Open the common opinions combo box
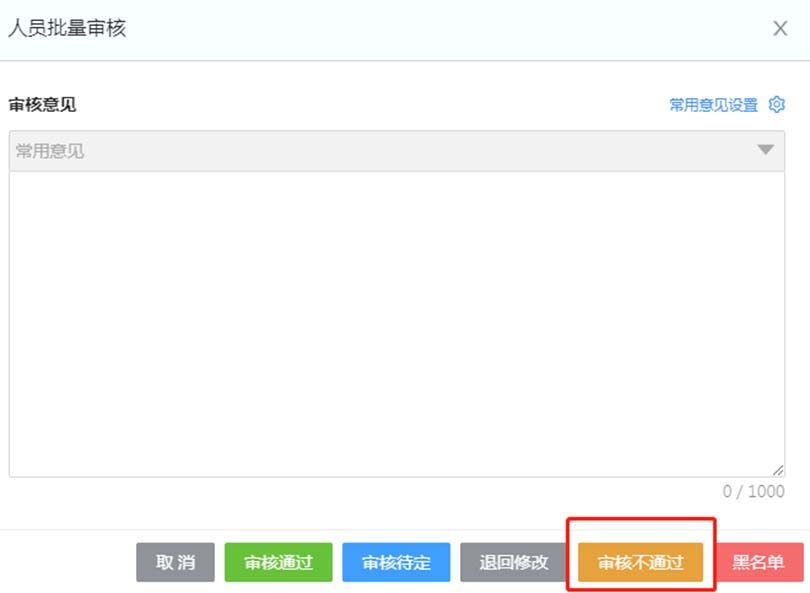The image size is (810, 593). (400, 150)
